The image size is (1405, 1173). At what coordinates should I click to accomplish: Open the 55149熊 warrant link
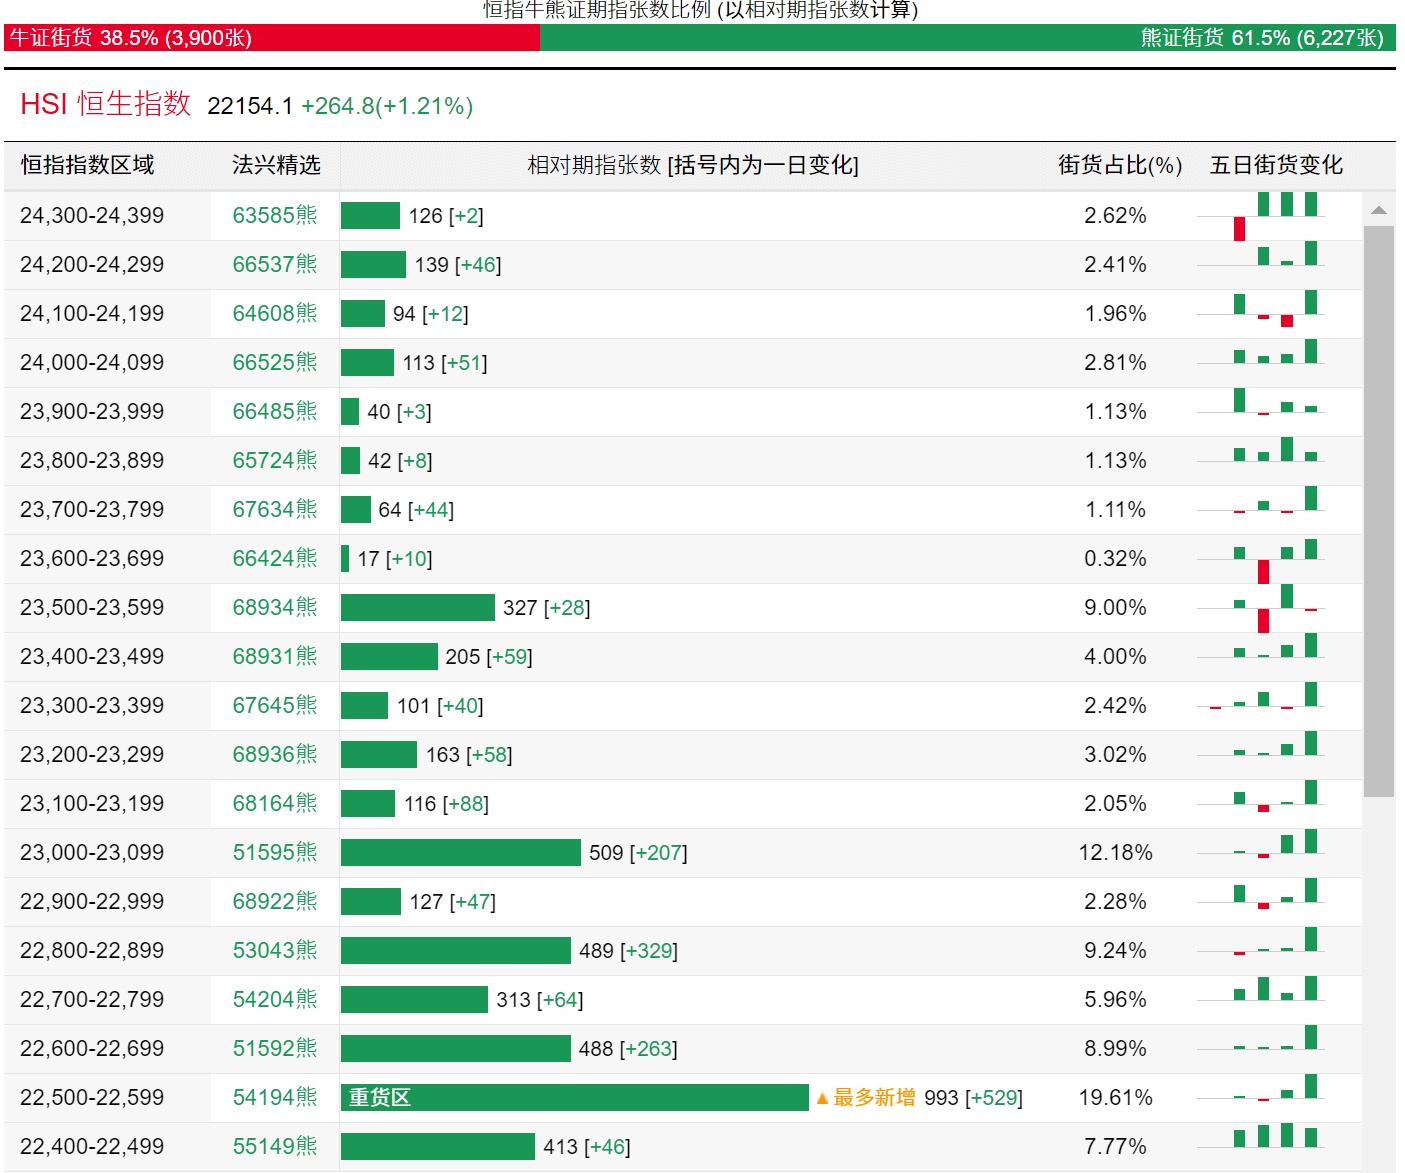(274, 1147)
